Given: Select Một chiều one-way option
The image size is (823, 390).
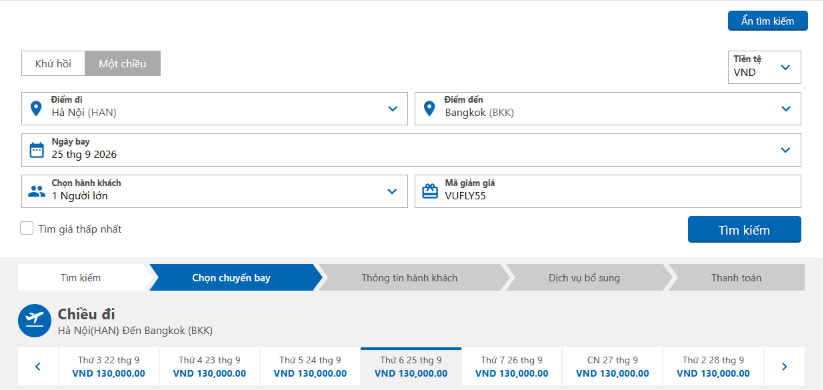Looking at the screenshot, I should 123,64.
